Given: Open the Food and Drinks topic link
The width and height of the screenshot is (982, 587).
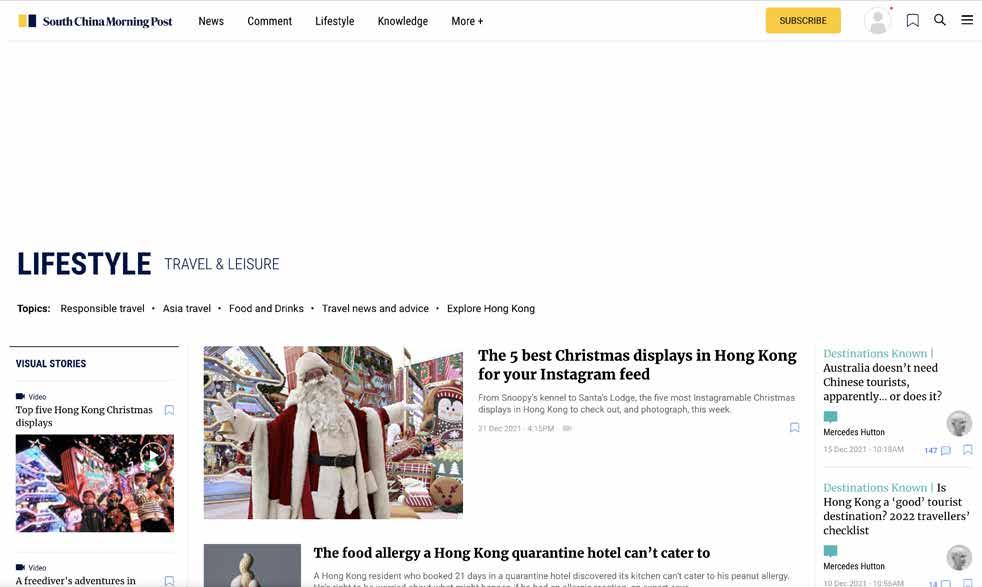Looking at the screenshot, I should pos(266,308).
